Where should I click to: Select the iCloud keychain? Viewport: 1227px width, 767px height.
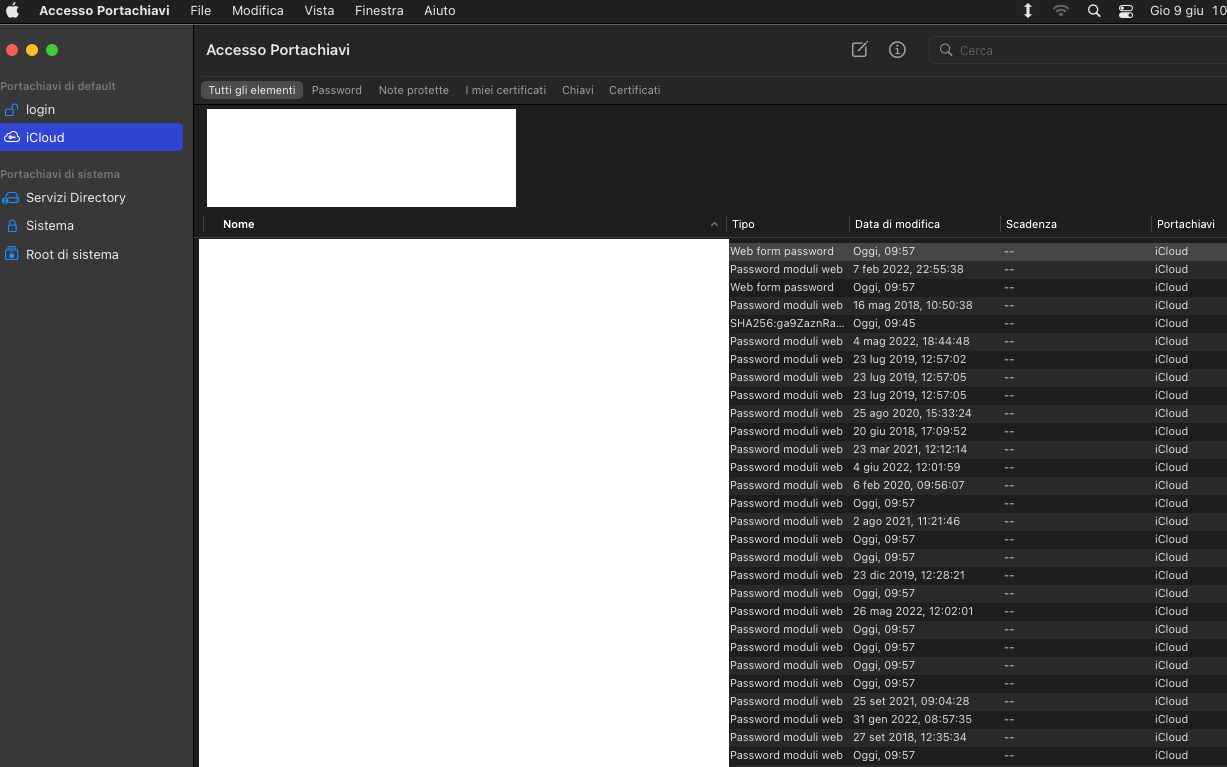[x=91, y=138]
